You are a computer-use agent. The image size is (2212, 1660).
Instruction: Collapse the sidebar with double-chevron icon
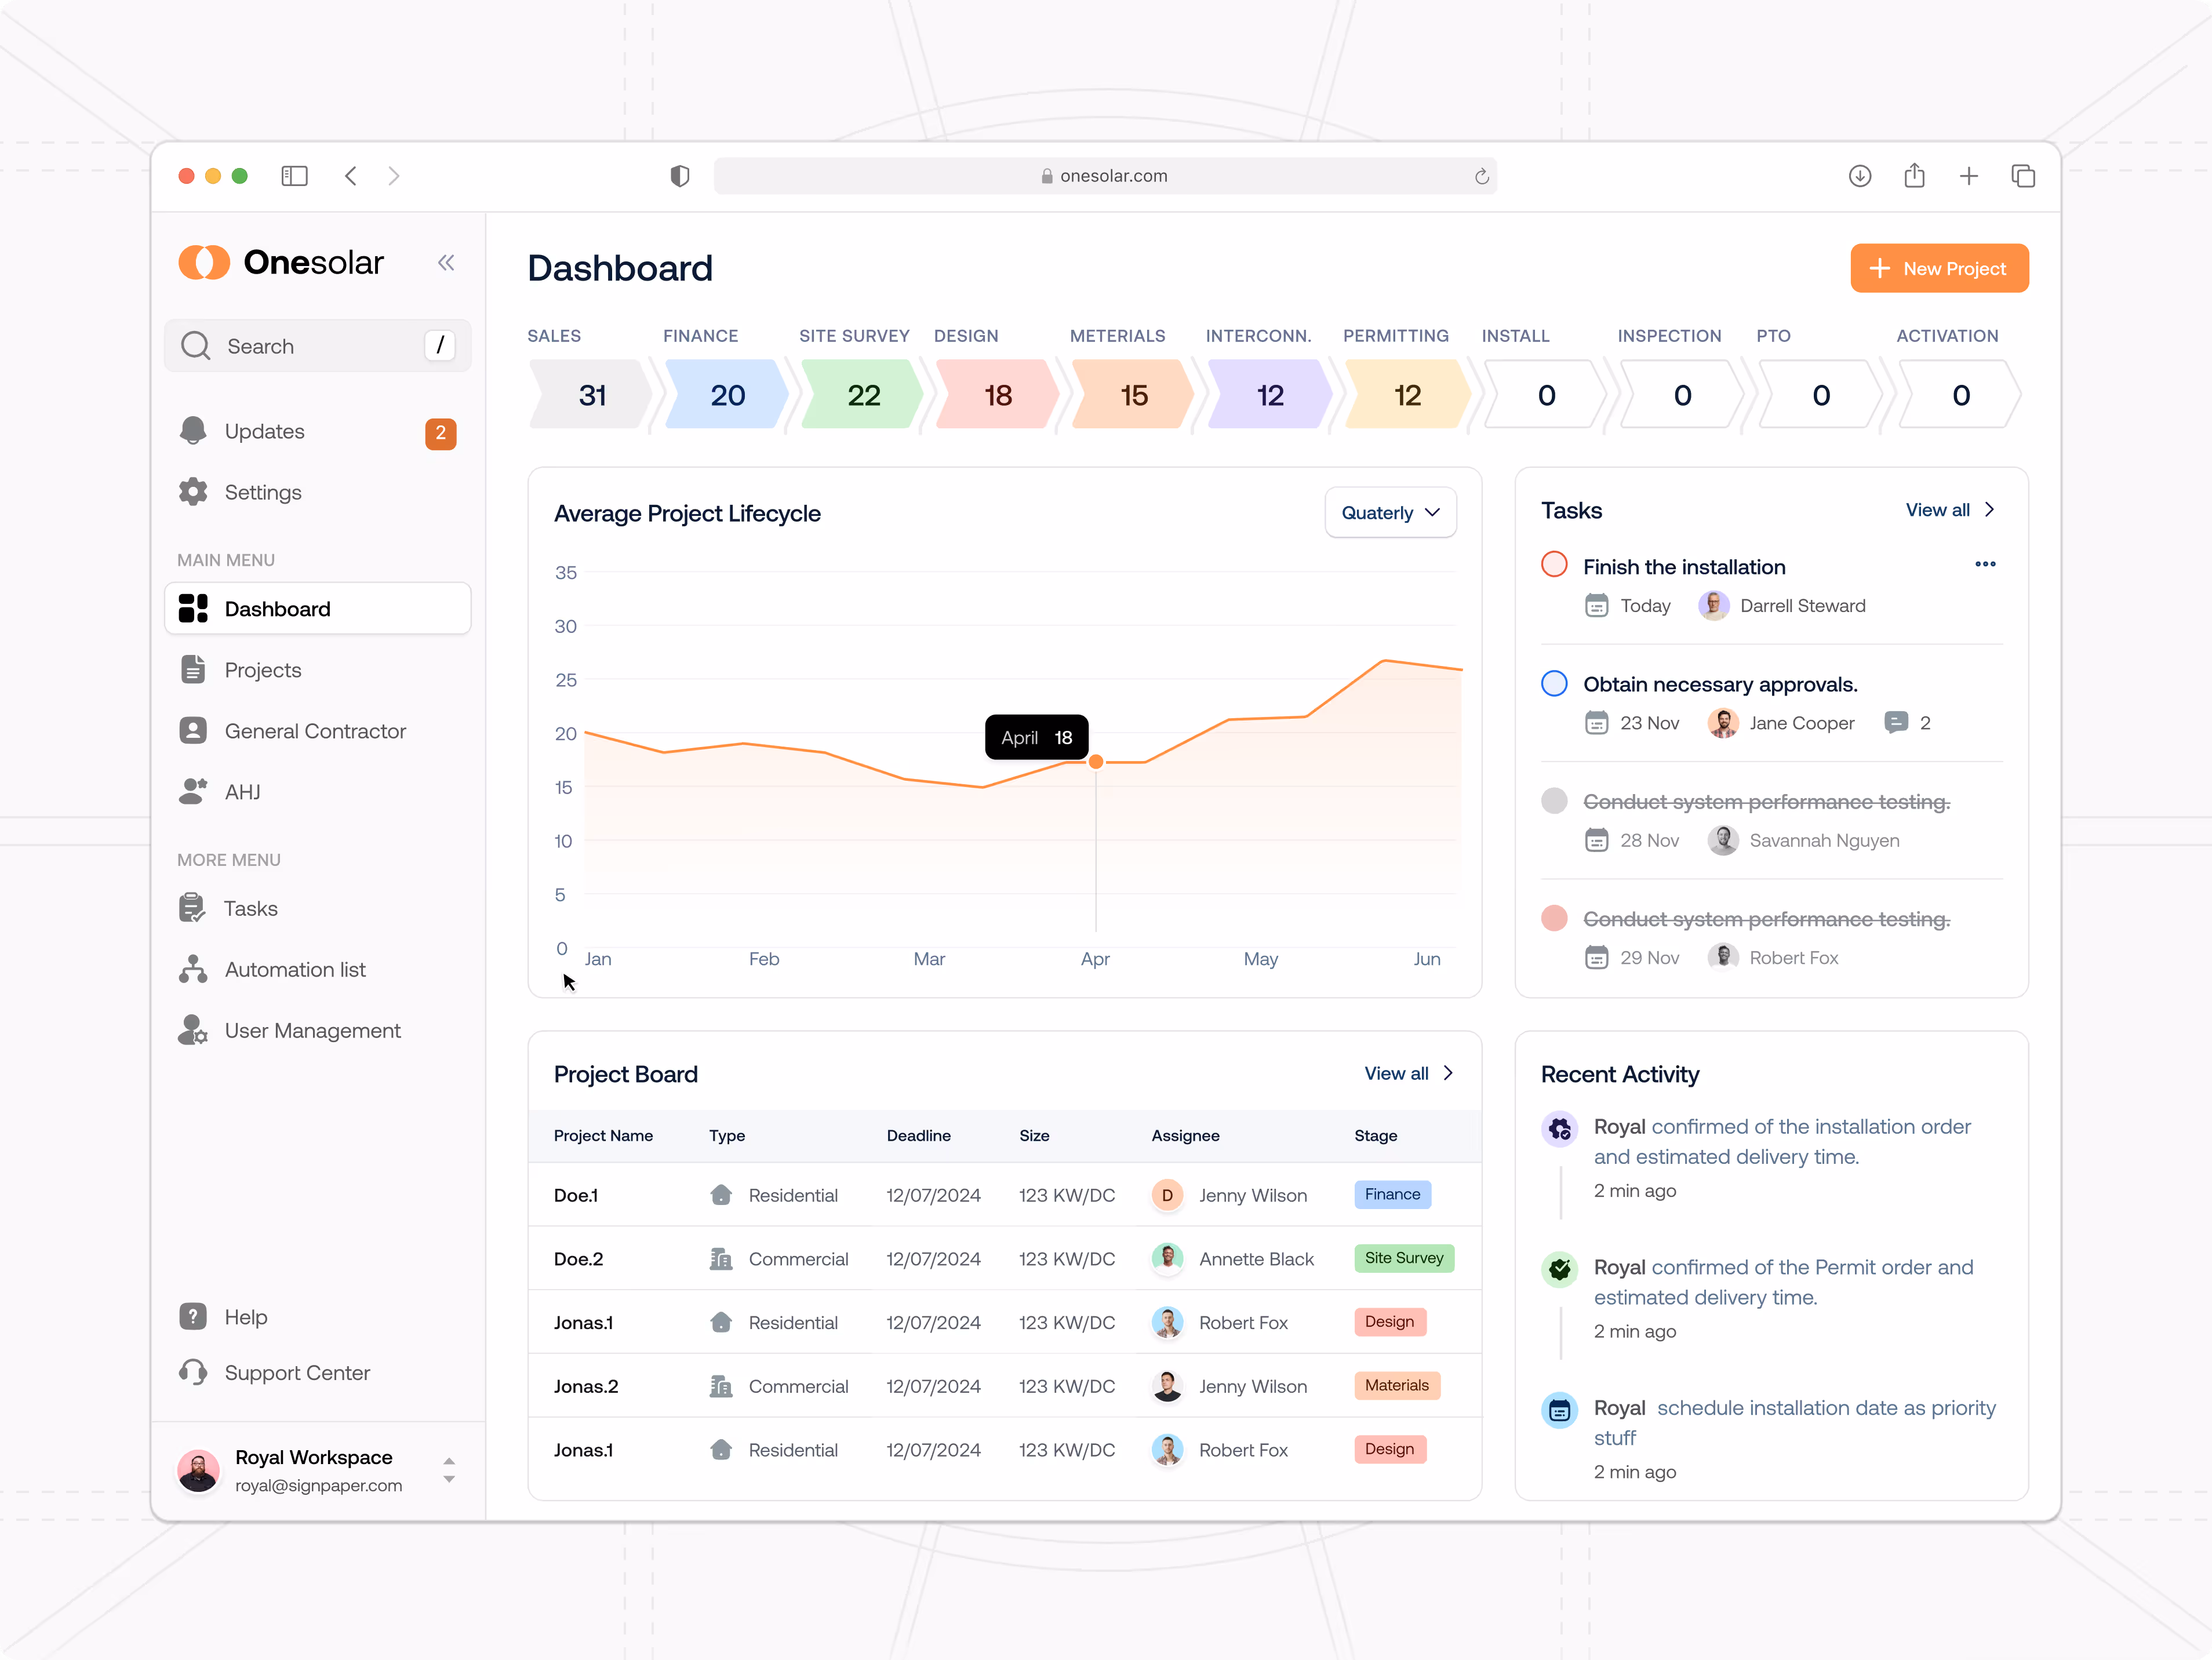pos(446,263)
